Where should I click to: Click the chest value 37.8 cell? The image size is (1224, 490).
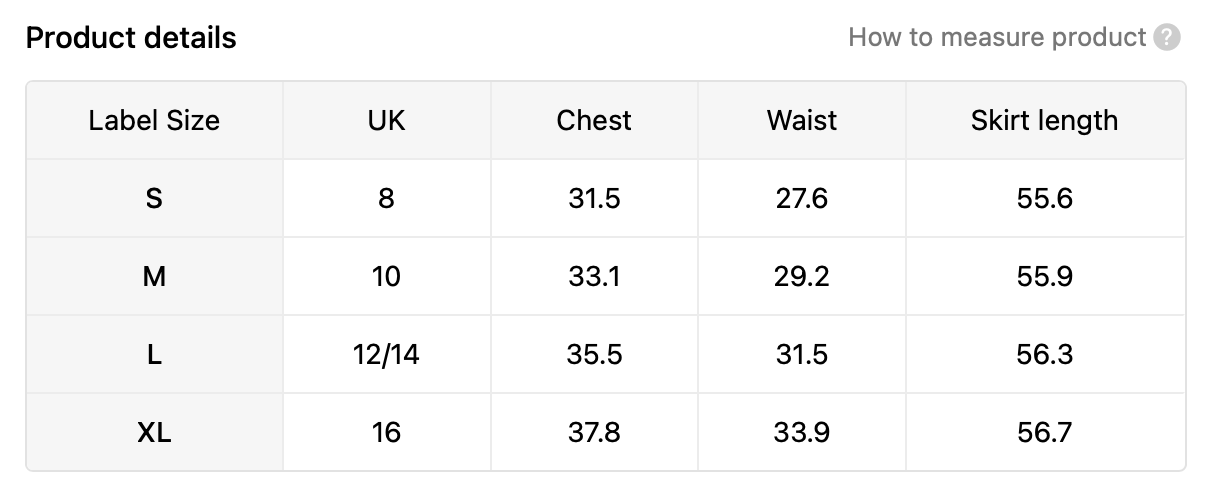point(594,432)
